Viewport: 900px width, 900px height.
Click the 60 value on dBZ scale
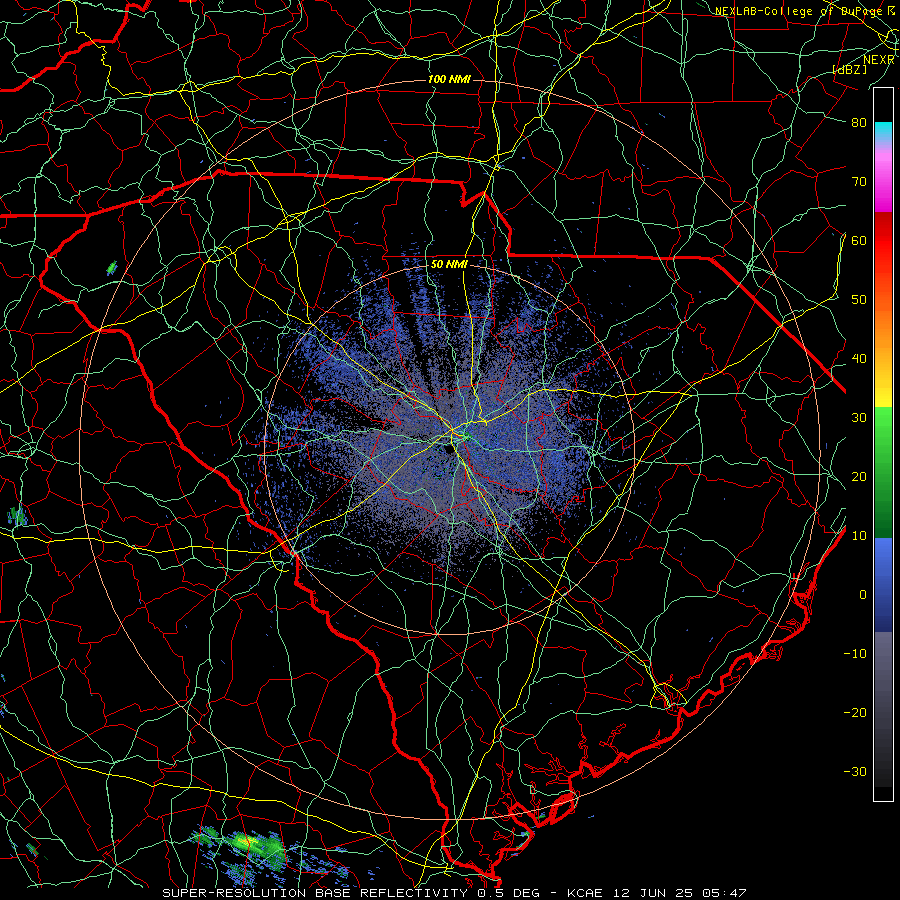click(859, 240)
